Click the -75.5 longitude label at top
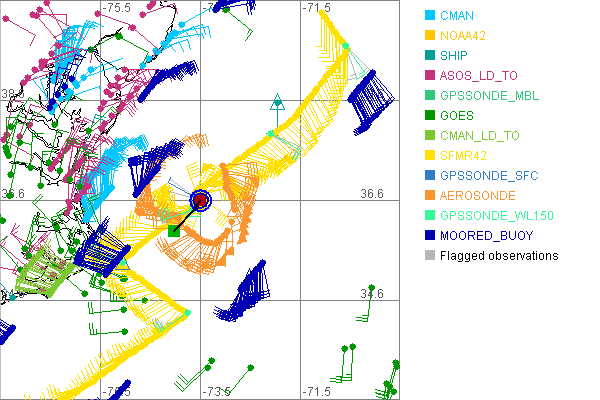Viewport: 600px width, 400px height. [118, 7]
